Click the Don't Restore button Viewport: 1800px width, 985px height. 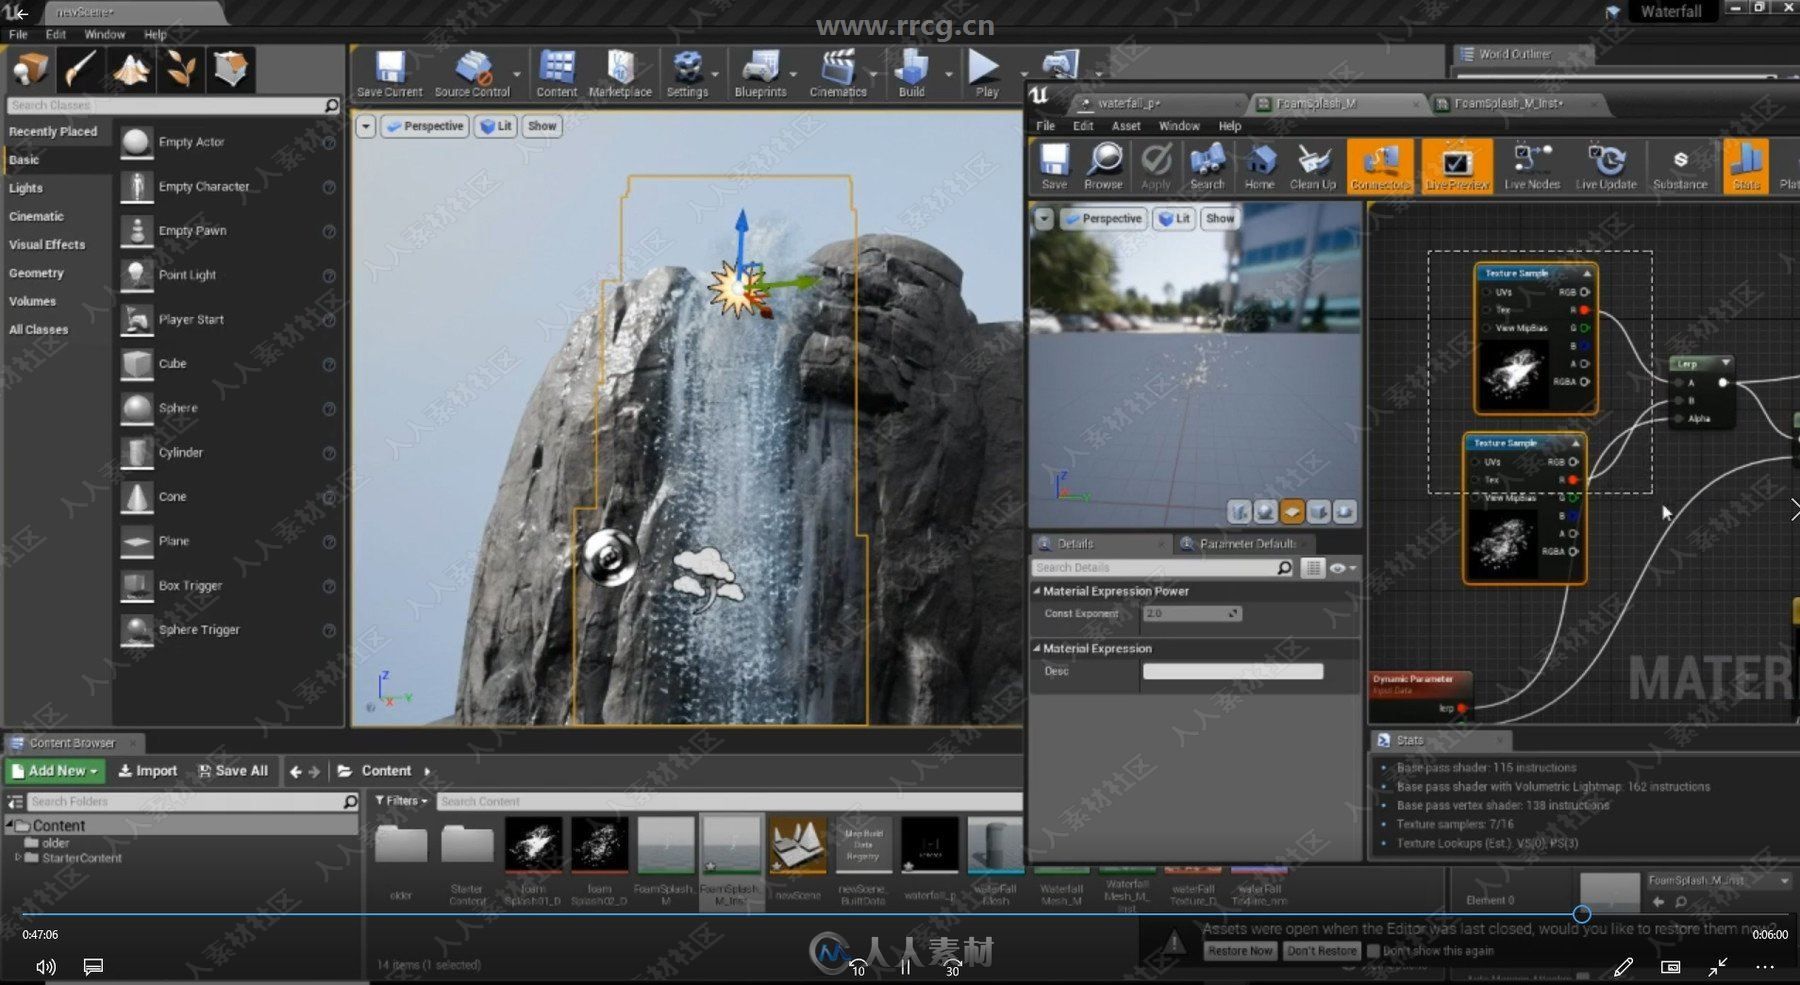click(x=1321, y=951)
